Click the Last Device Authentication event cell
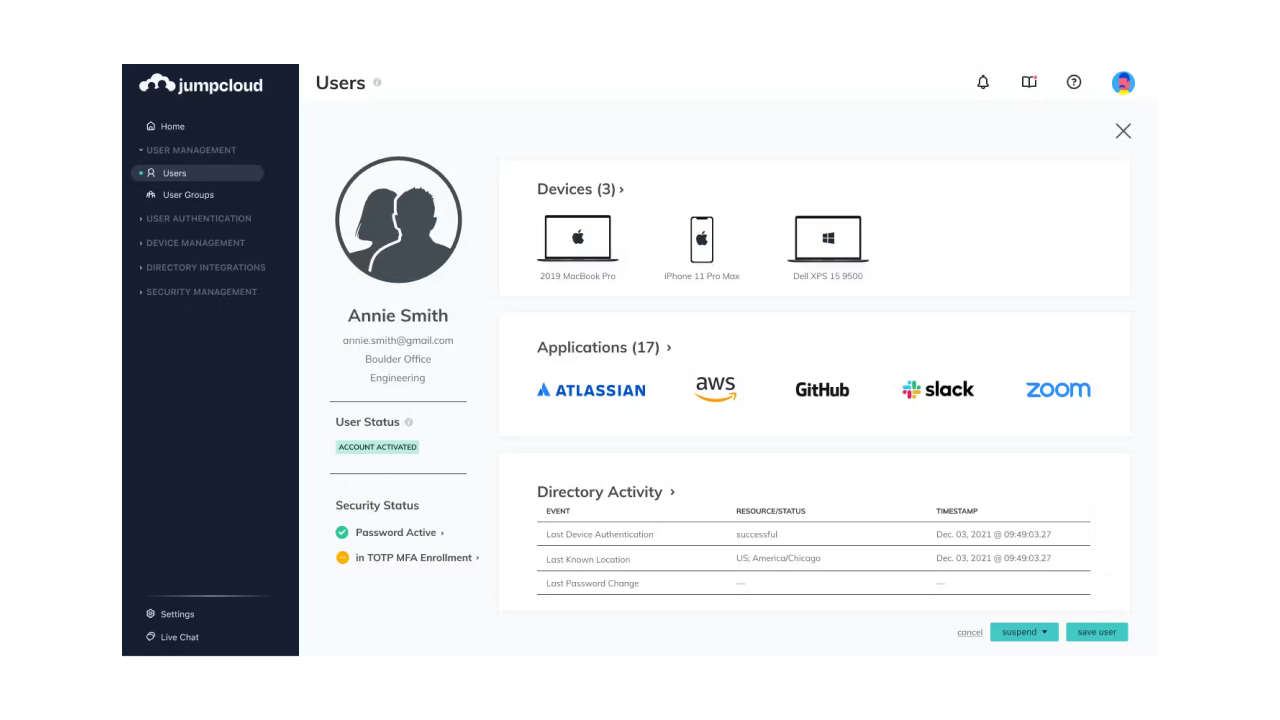 600,535
